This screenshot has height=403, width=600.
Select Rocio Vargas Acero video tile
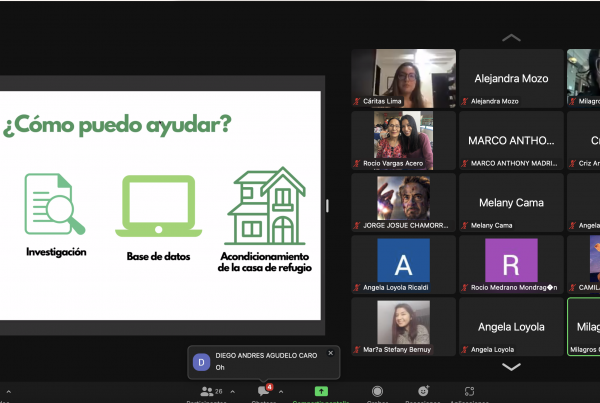(x=403, y=140)
